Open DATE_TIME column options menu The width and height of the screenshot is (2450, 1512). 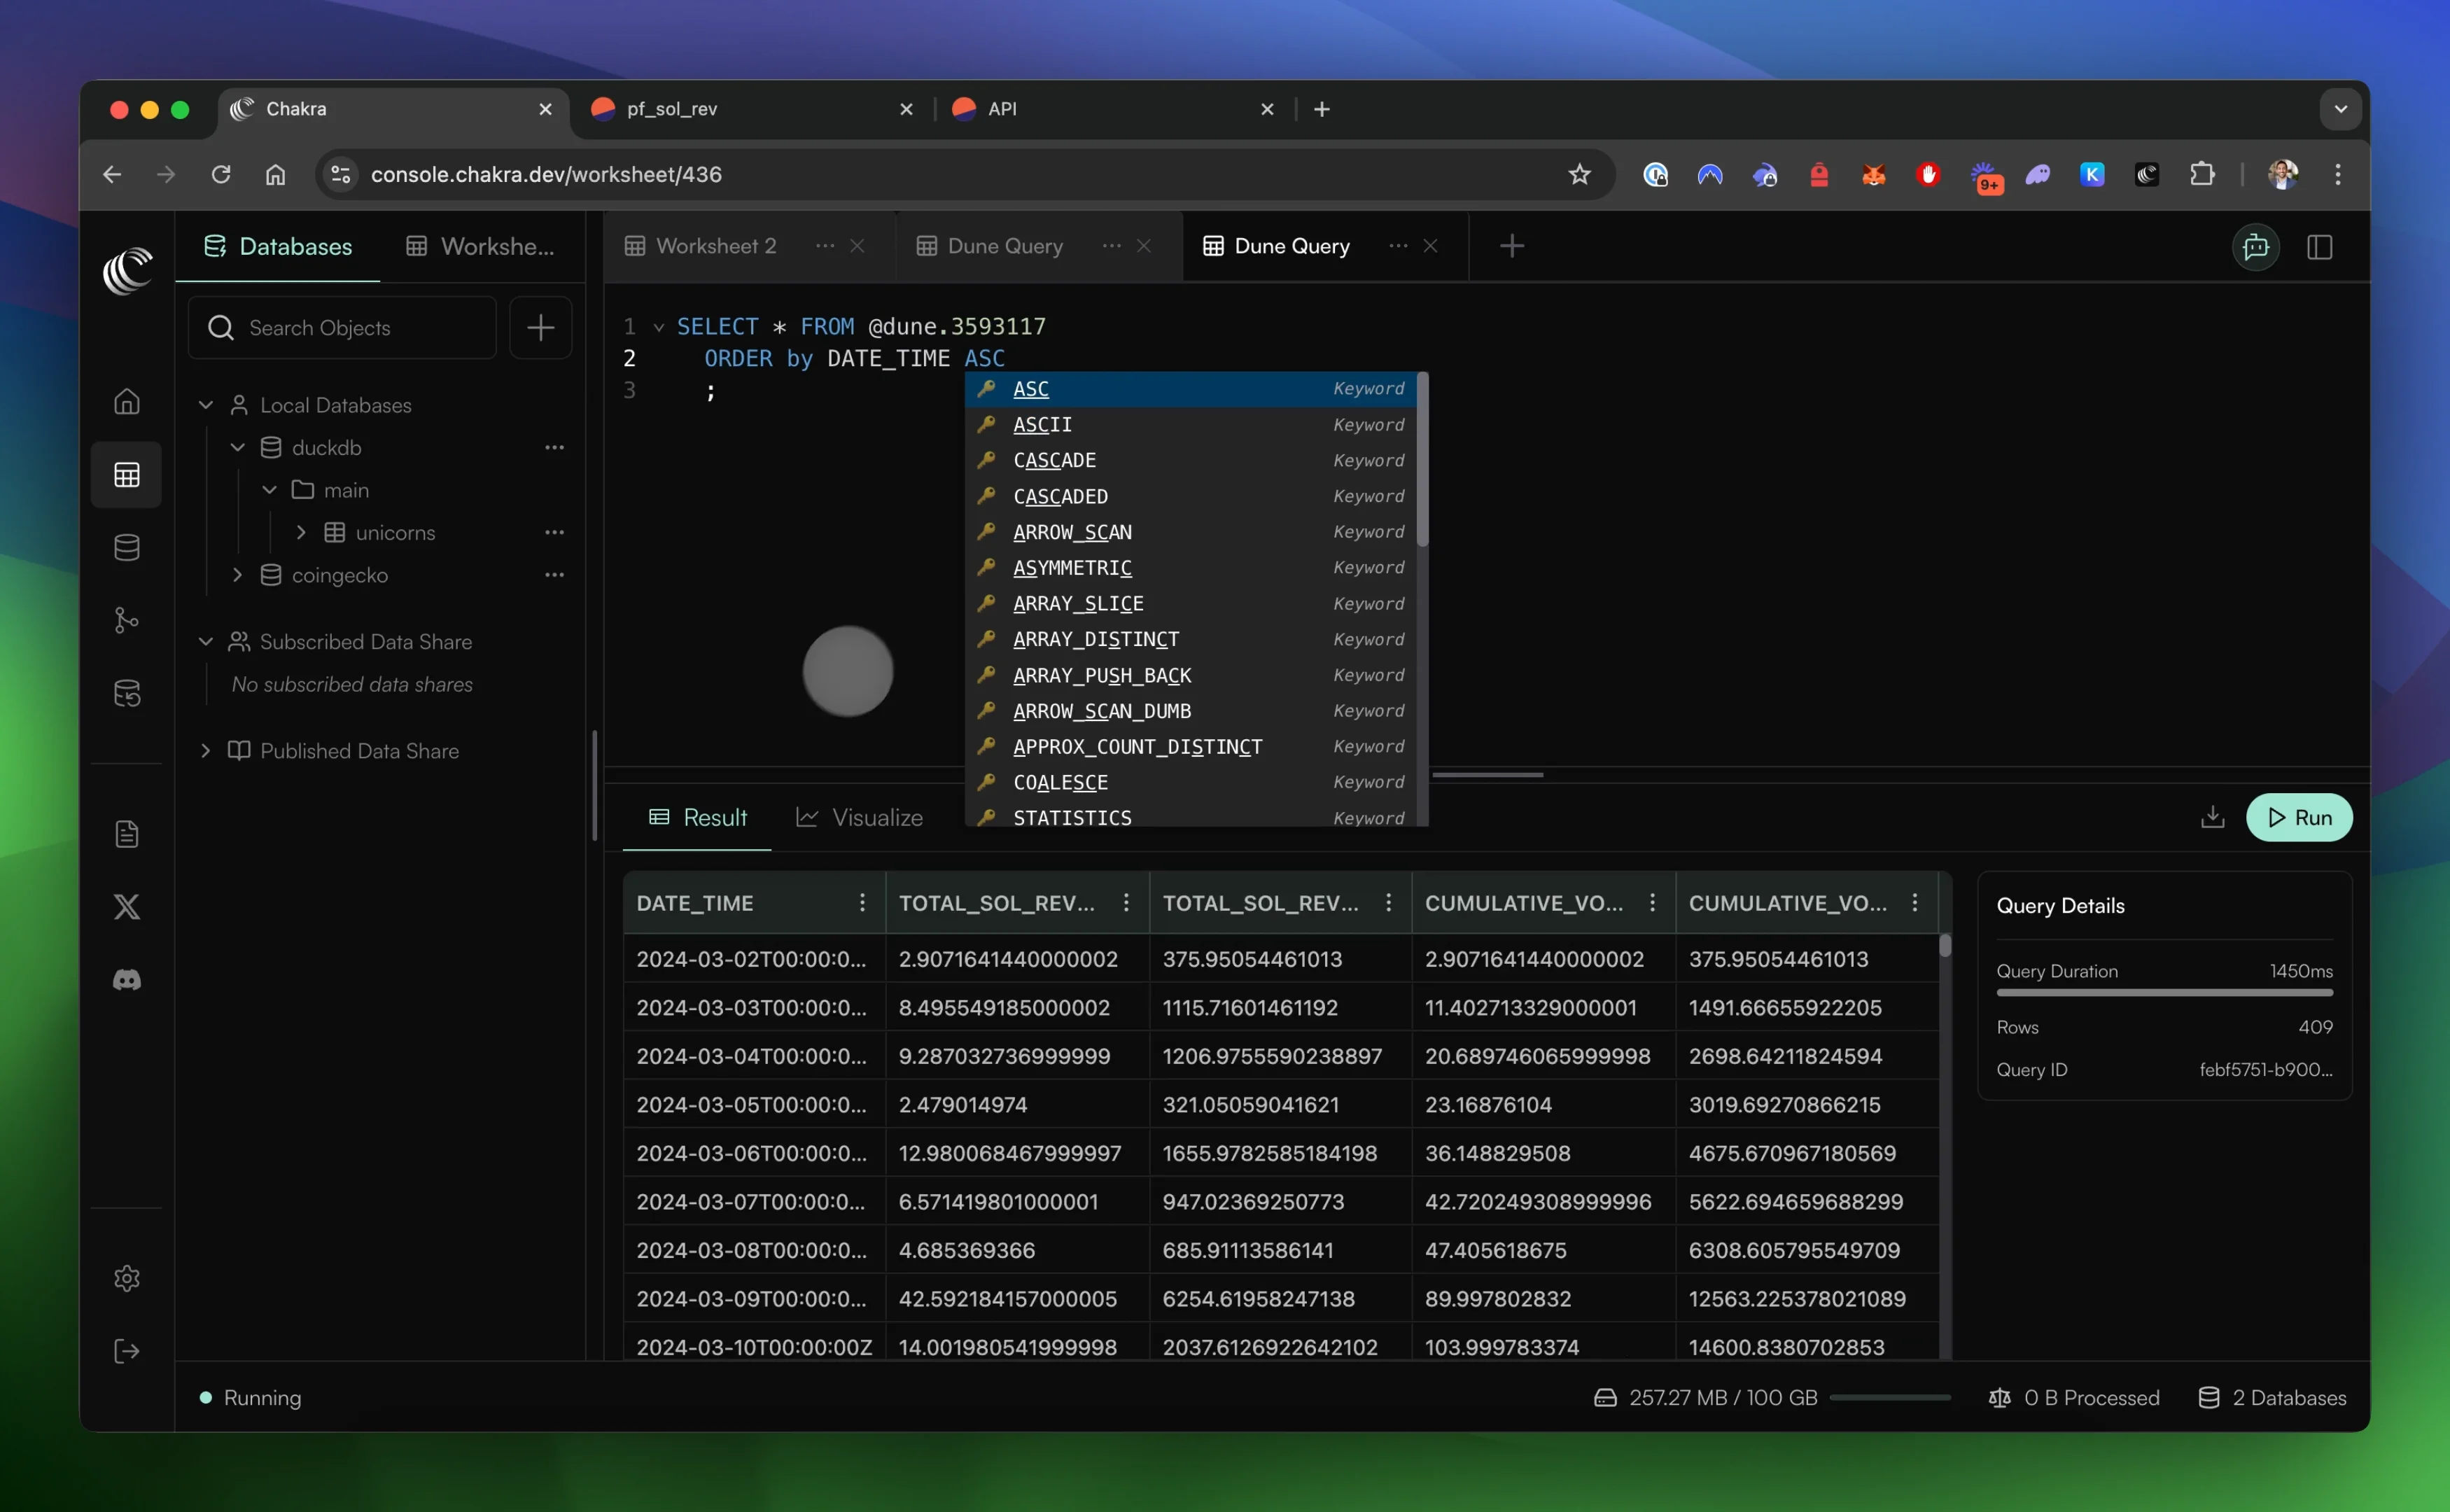click(862, 902)
